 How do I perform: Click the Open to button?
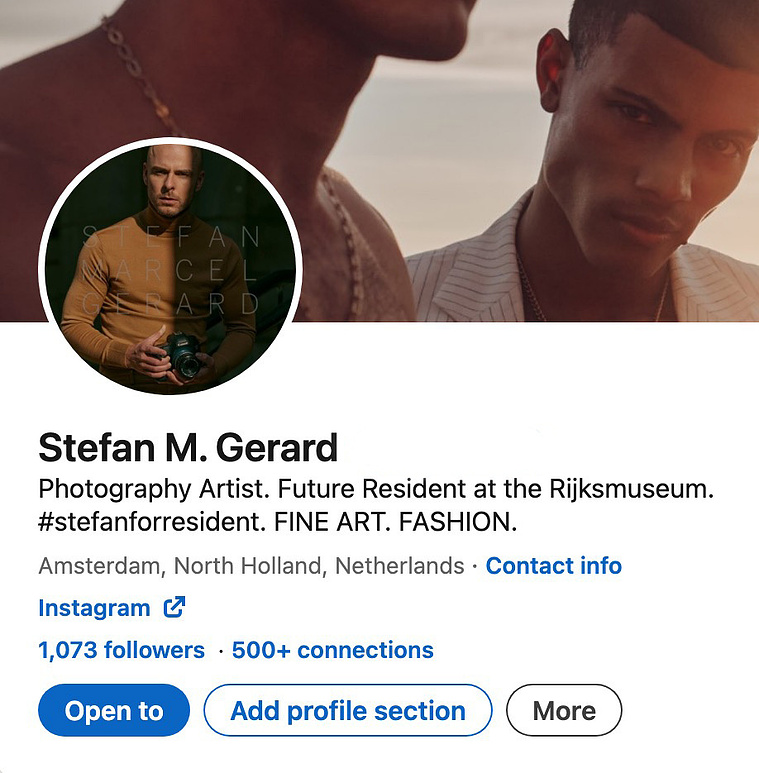coord(114,710)
